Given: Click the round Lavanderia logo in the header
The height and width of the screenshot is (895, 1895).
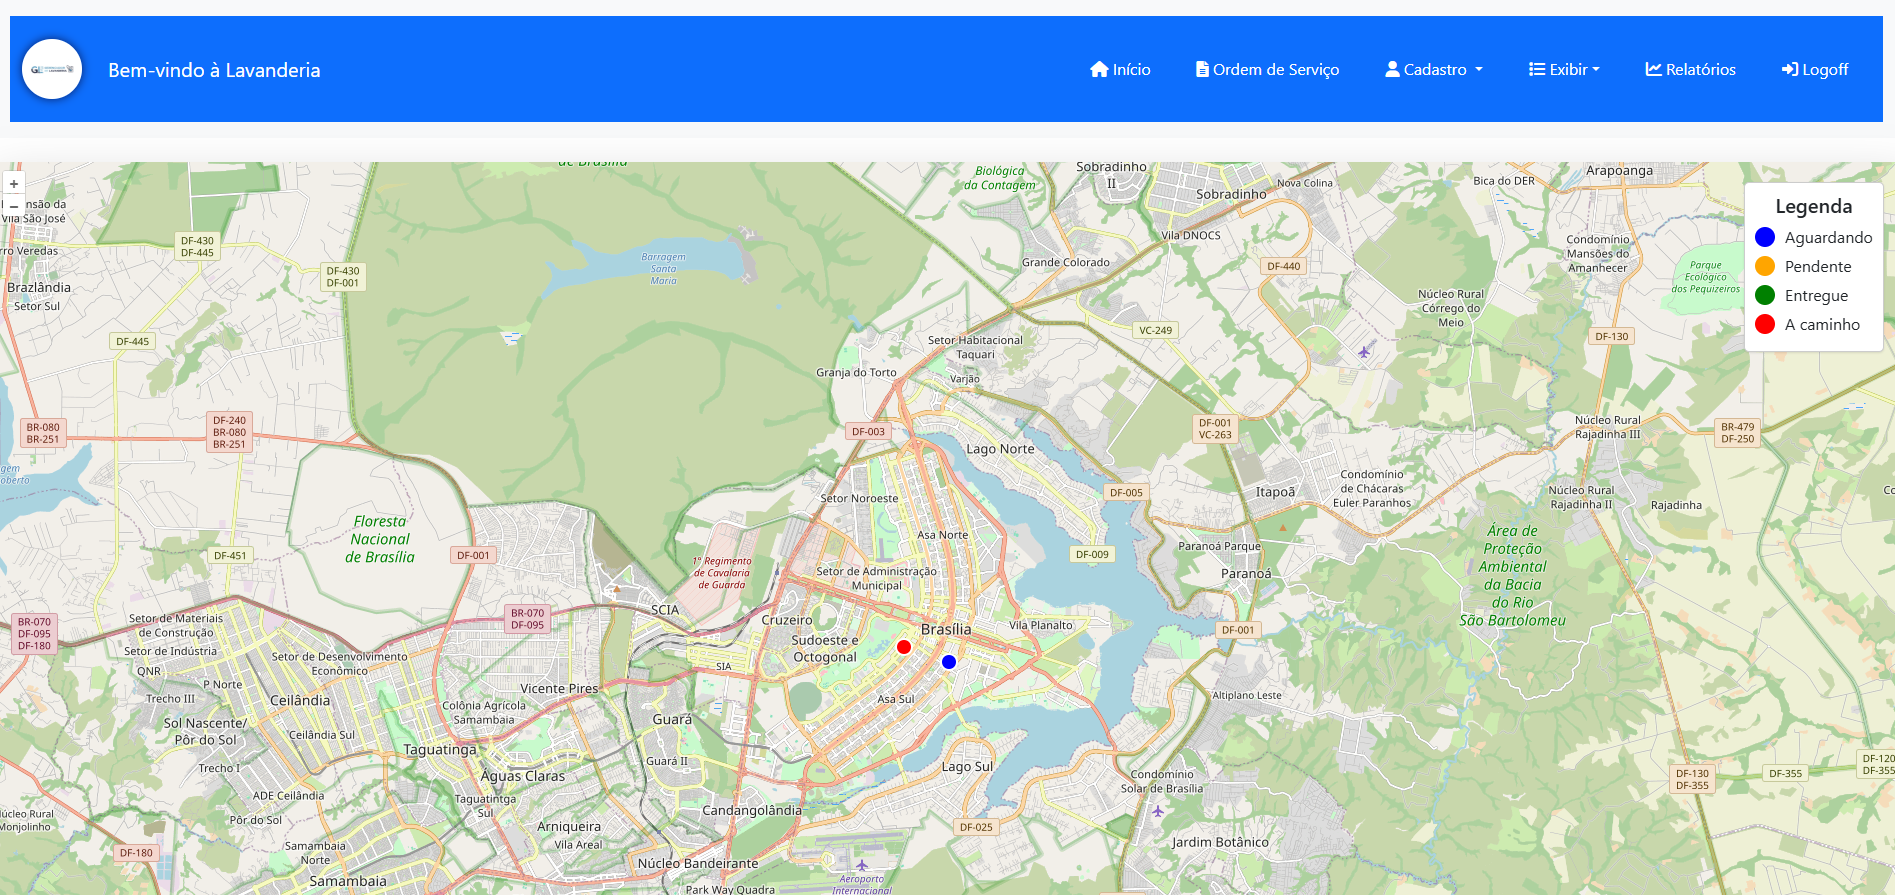Looking at the screenshot, I should click(52, 69).
